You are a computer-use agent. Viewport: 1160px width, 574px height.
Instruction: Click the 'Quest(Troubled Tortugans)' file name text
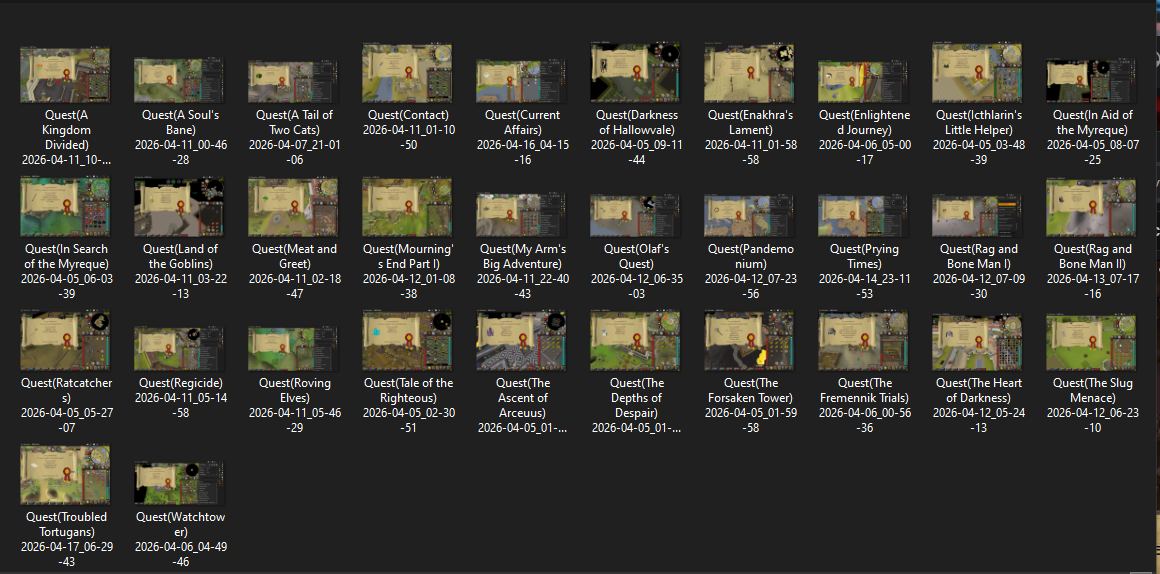tap(65, 524)
